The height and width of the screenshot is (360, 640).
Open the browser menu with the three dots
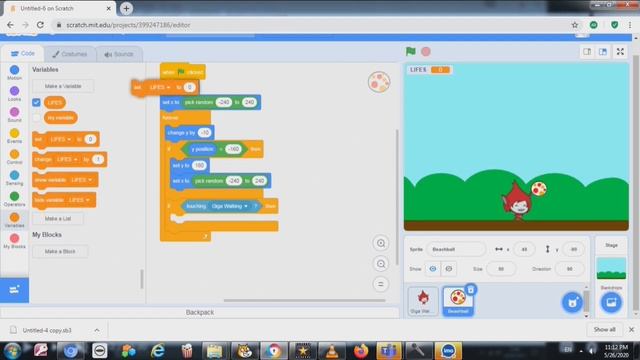(630, 25)
